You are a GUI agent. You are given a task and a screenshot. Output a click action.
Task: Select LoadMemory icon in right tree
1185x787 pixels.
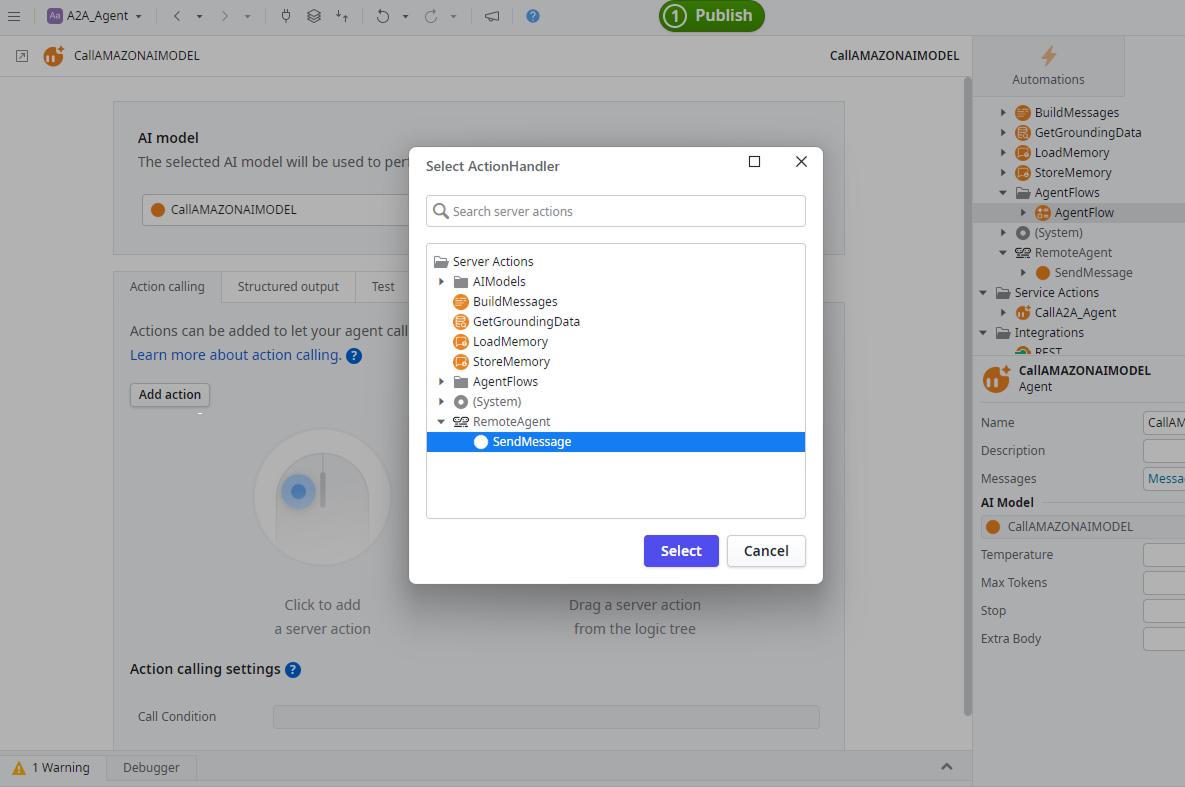click(1023, 153)
